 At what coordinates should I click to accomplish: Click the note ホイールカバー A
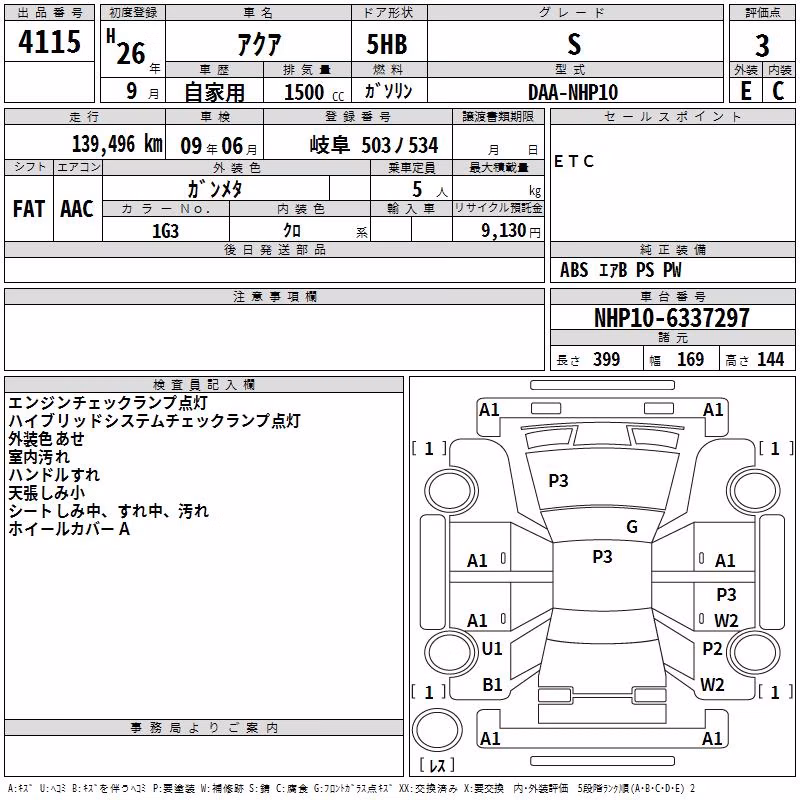(x=69, y=529)
